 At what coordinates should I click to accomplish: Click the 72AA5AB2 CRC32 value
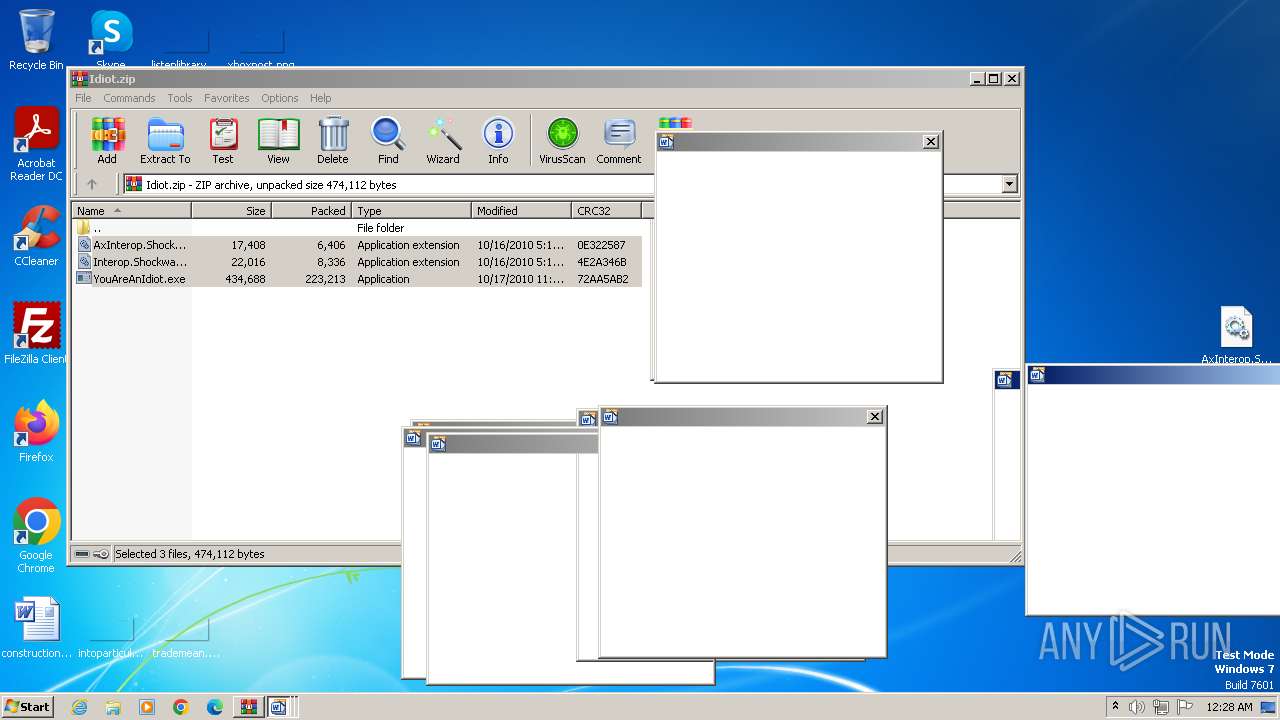click(x=602, y=279)
